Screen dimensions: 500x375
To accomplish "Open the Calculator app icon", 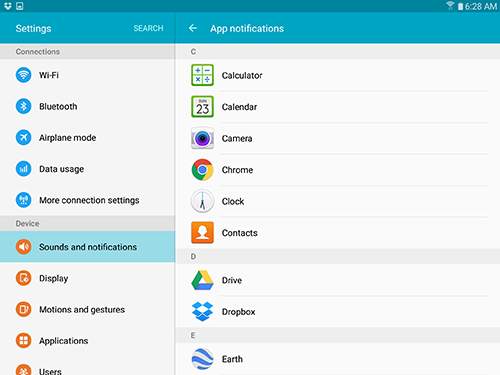I will 202,75.
